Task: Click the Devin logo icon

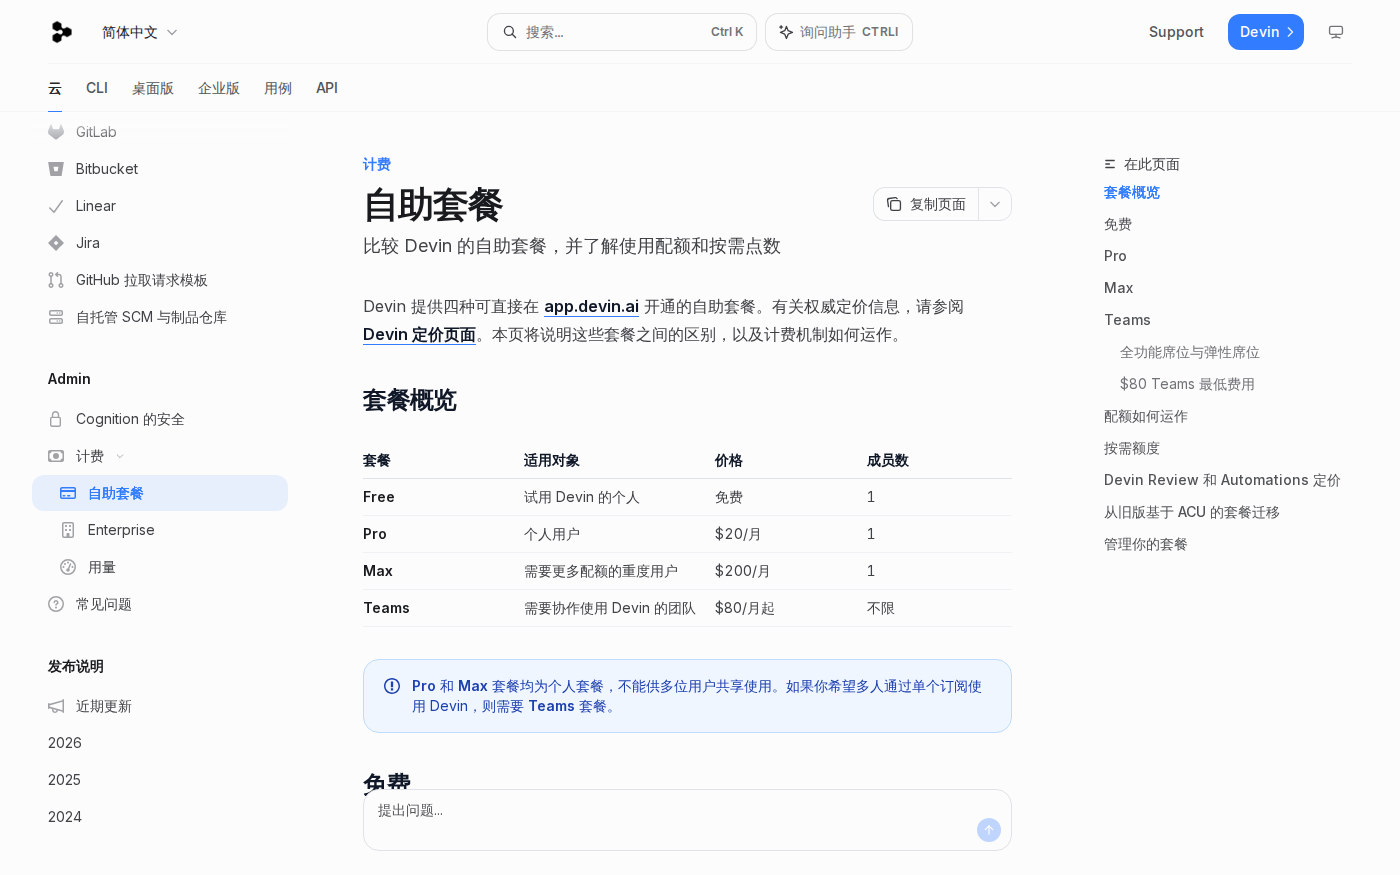Action: [x=61, y=32]
